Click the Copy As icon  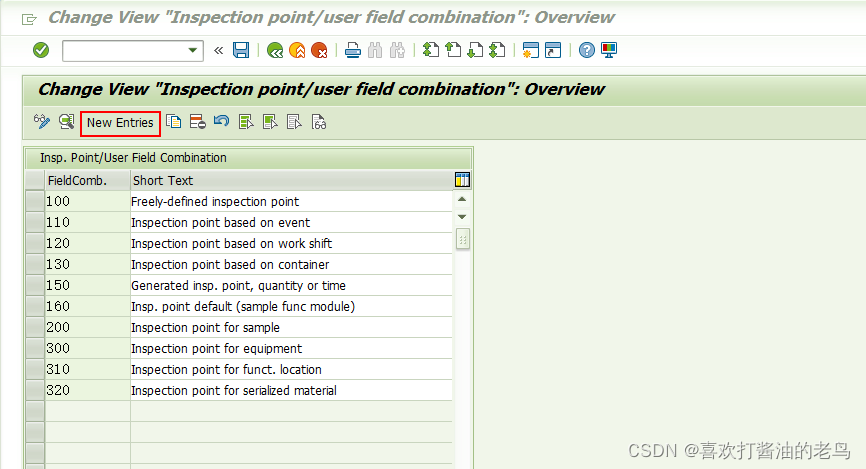174,122
